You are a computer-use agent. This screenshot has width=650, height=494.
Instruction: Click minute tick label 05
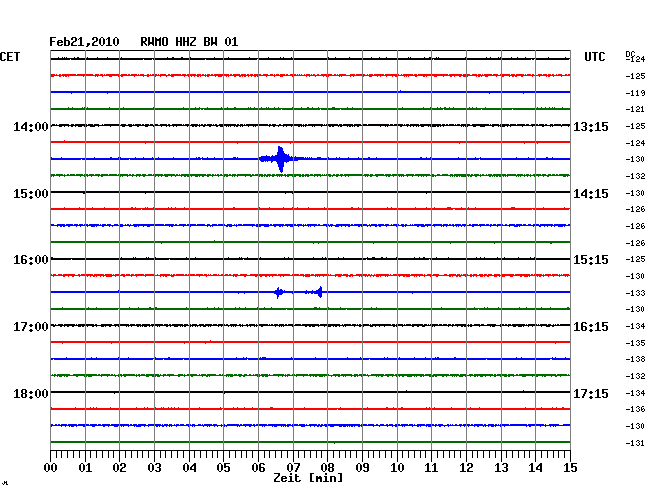tap(223, 468)
